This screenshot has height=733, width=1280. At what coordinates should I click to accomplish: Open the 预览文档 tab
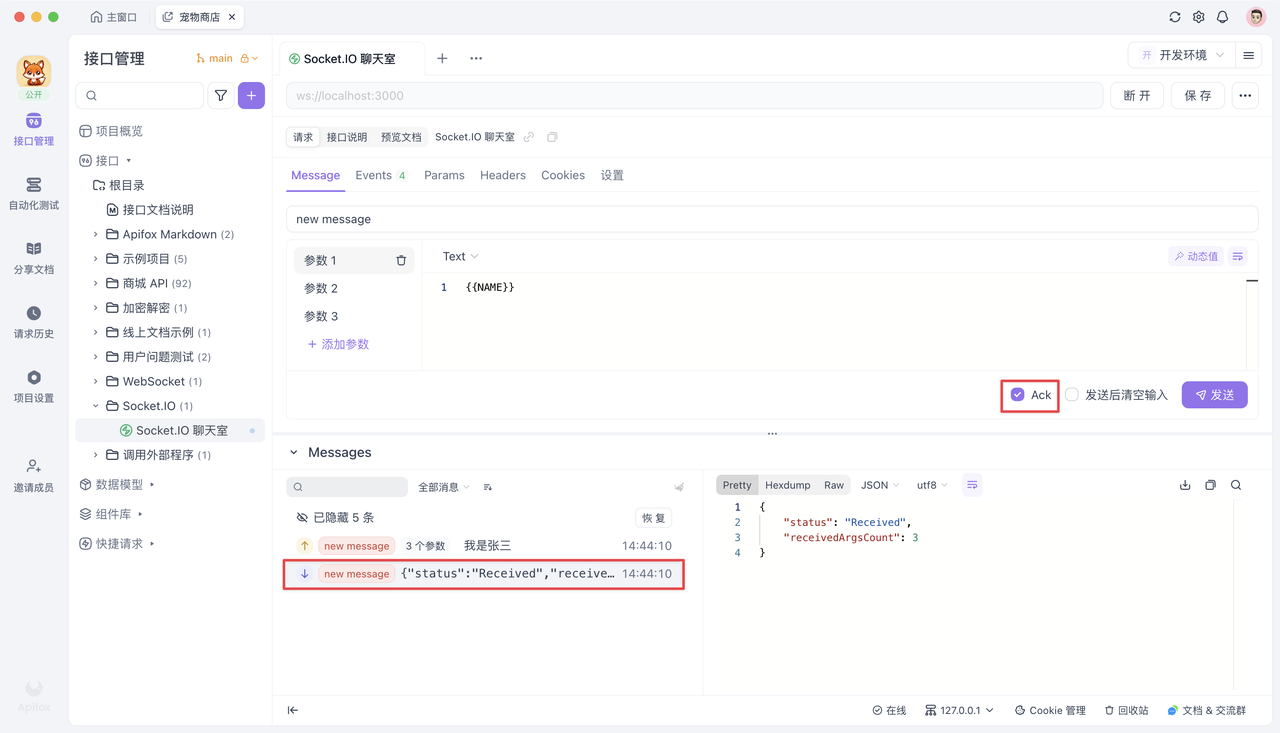[x=401, y=137]
